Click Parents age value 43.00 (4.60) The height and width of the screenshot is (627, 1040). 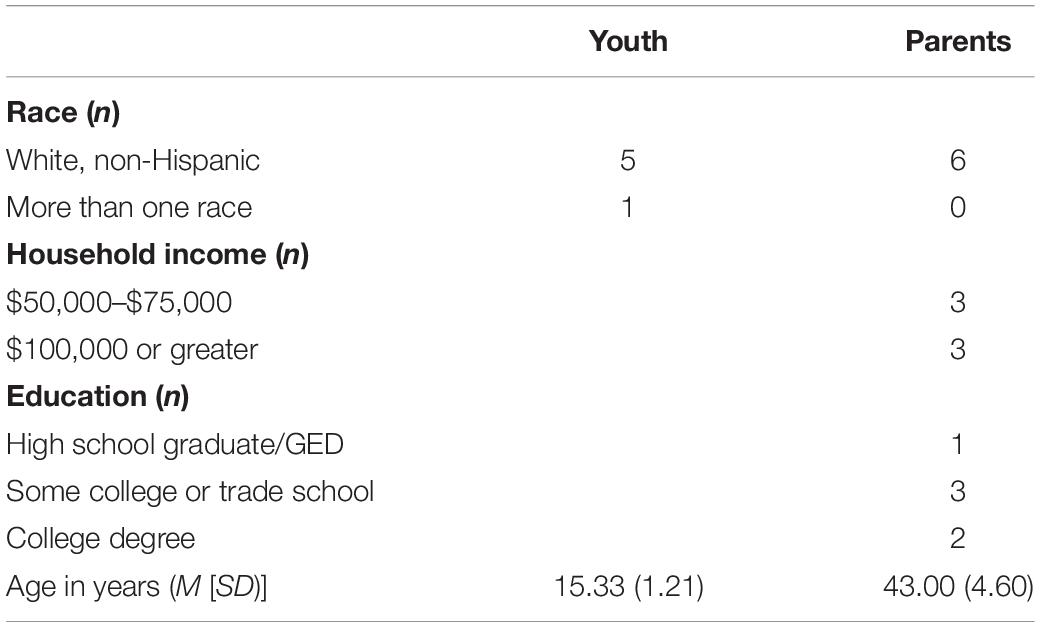pyautogui.click(x=958, y=587)
